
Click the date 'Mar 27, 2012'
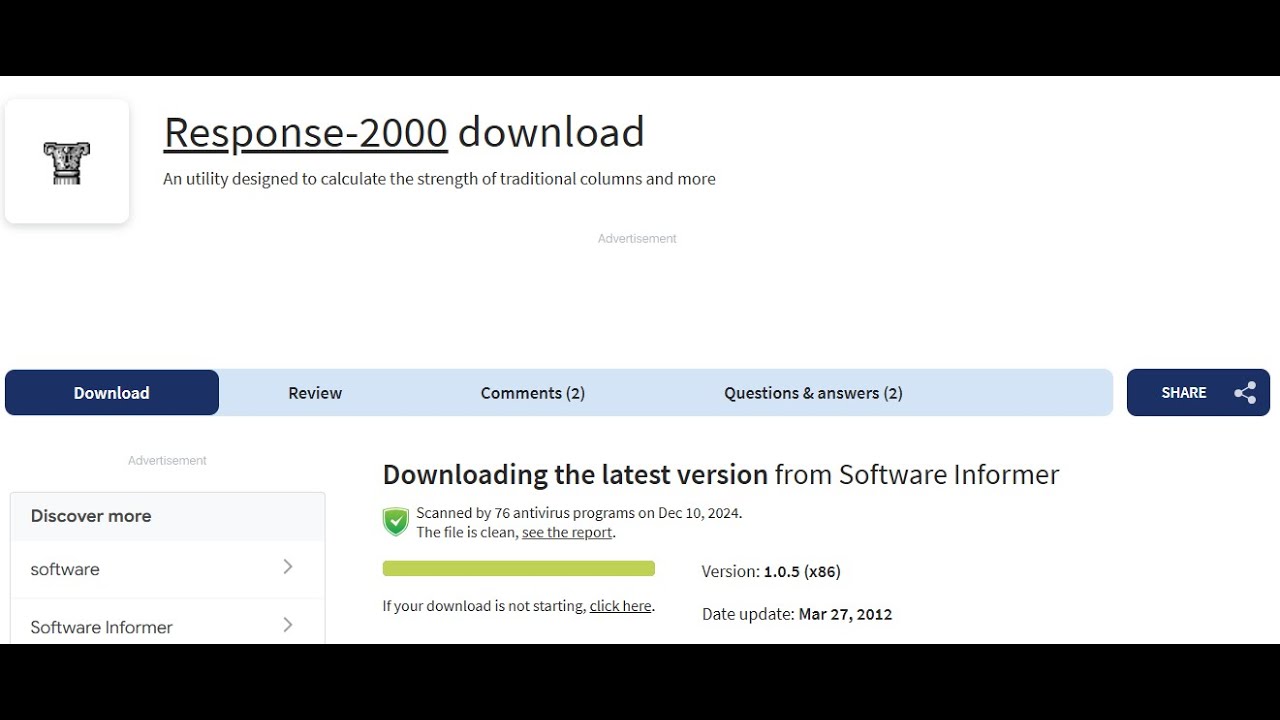pos(845,614)
